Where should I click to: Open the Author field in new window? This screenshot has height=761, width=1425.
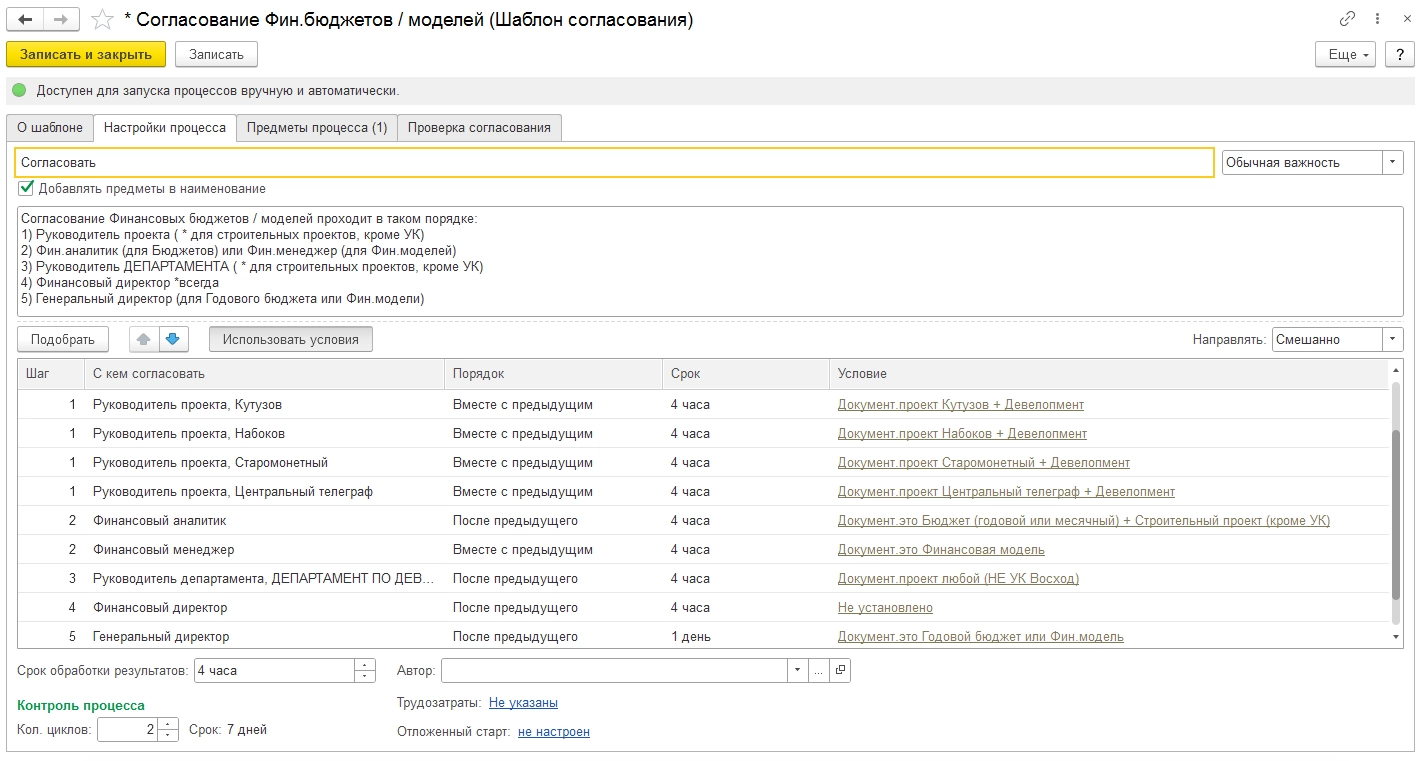point(840,671)
